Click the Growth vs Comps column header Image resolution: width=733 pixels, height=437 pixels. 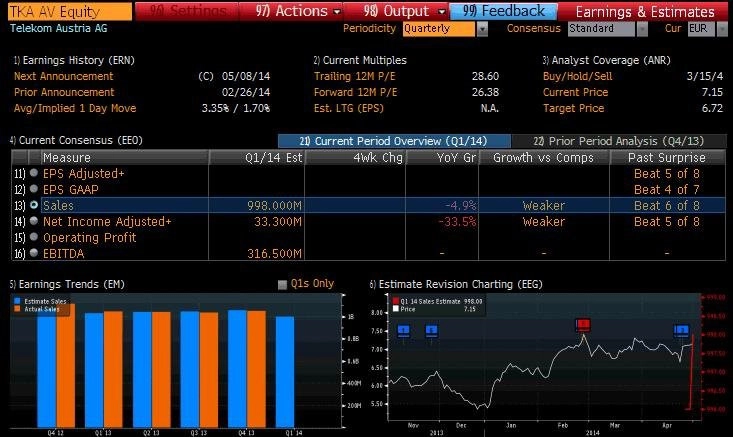544,158
